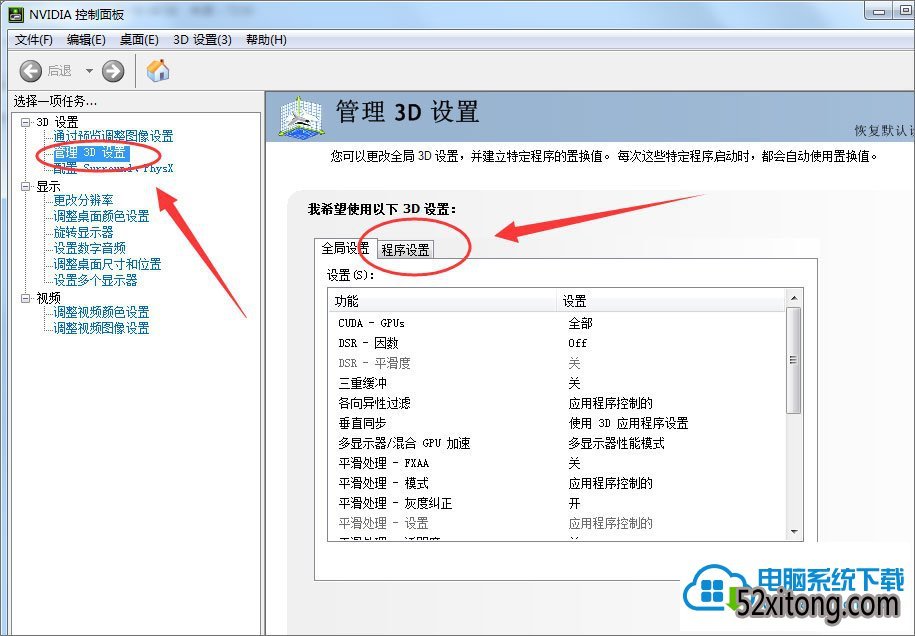Open the 3D 设置(3) menu
Screen dimensions: 915x636
tap(202, 40)
